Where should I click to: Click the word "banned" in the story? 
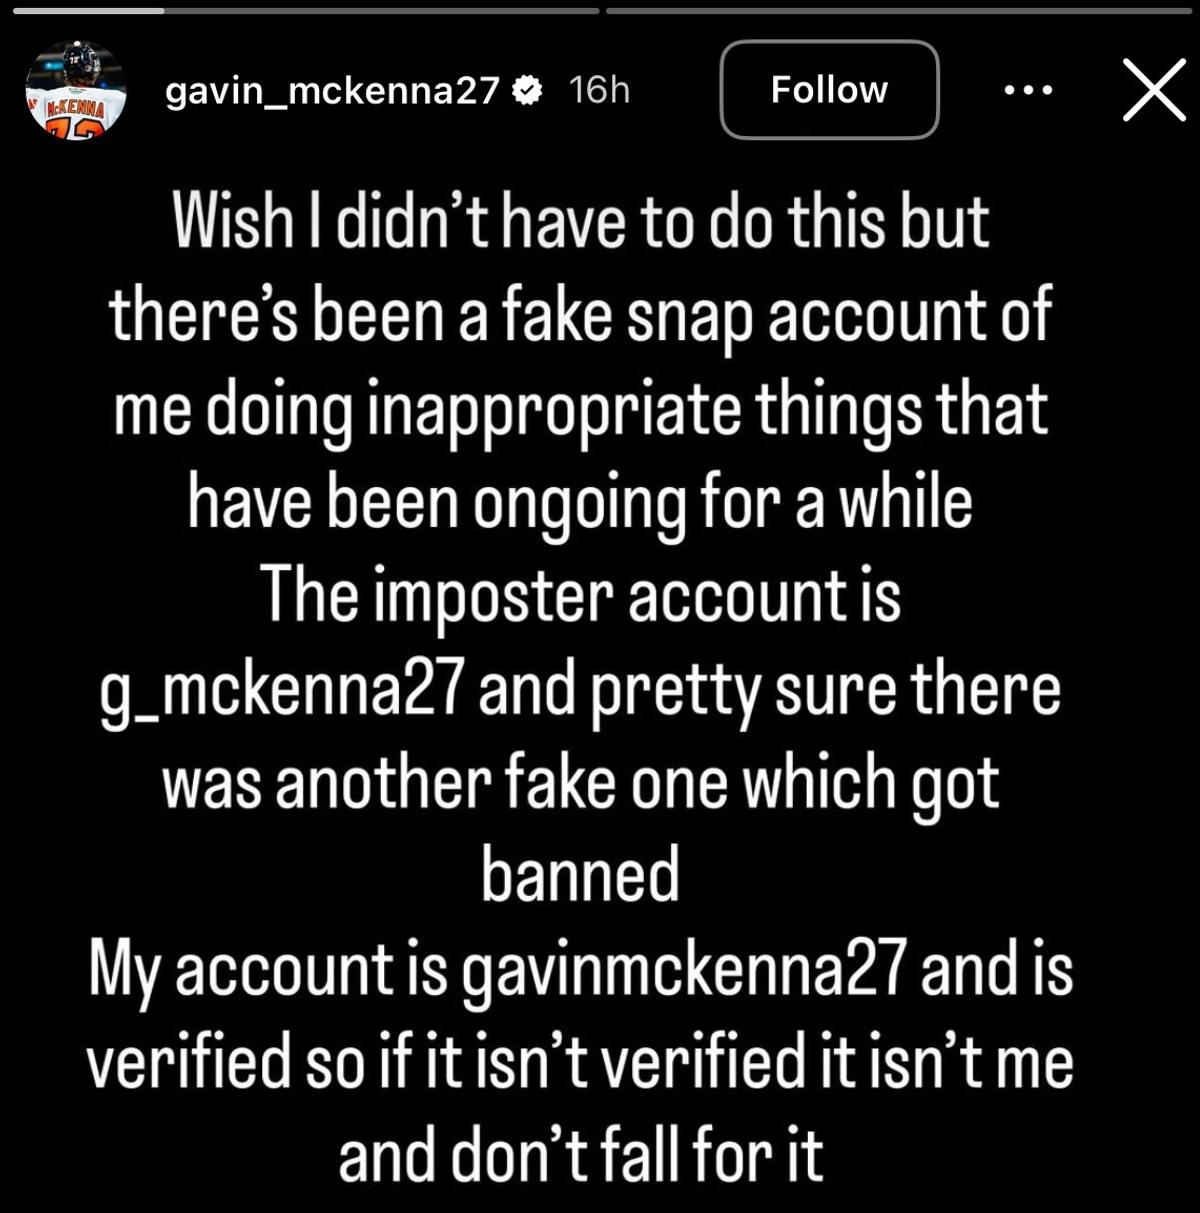580,875
